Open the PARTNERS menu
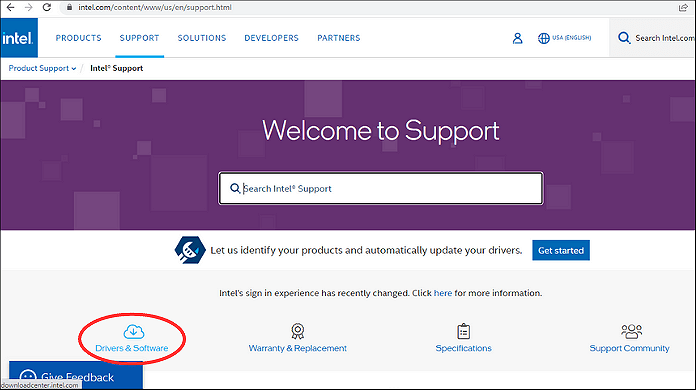 coord(339,38)
